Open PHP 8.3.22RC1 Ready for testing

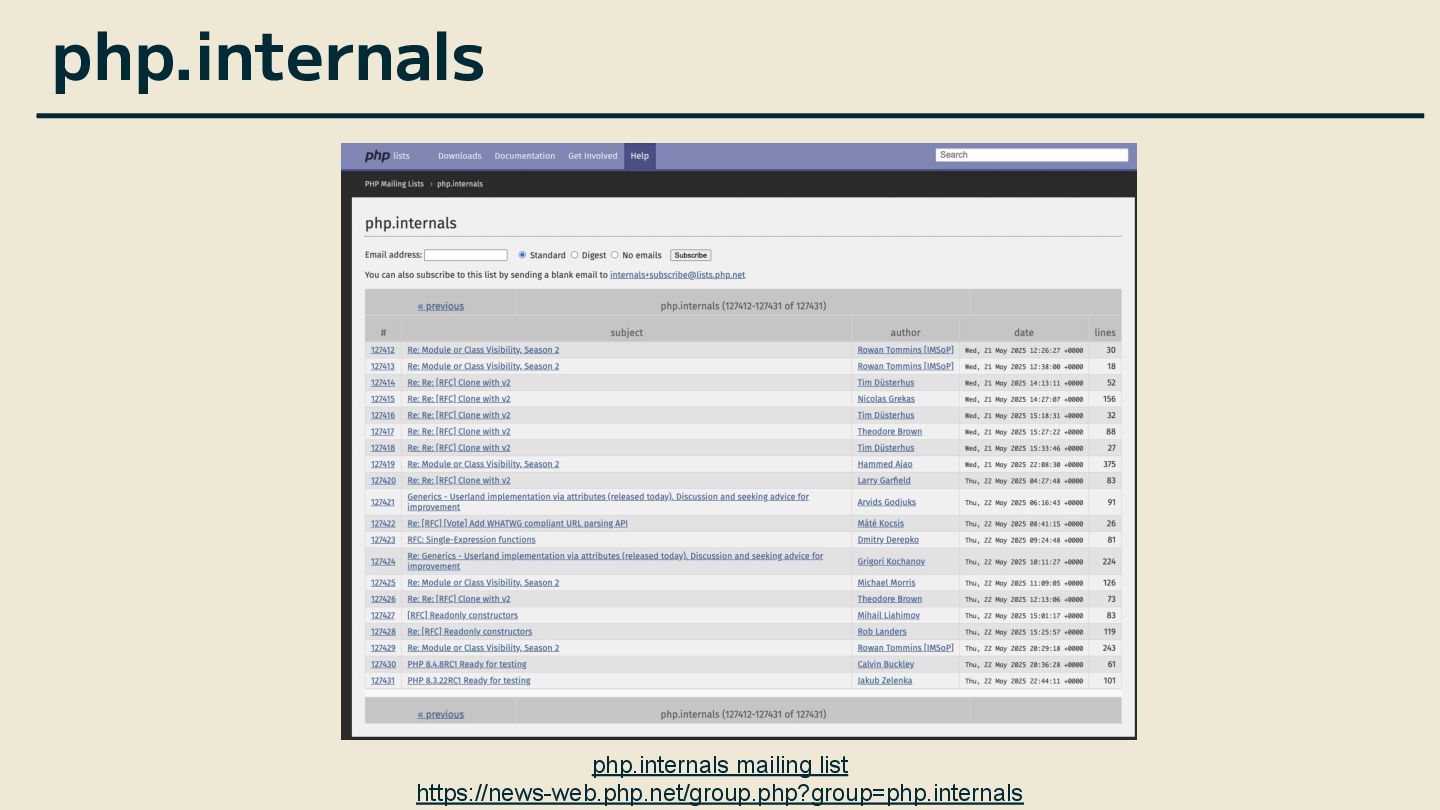tap(468, 680)
